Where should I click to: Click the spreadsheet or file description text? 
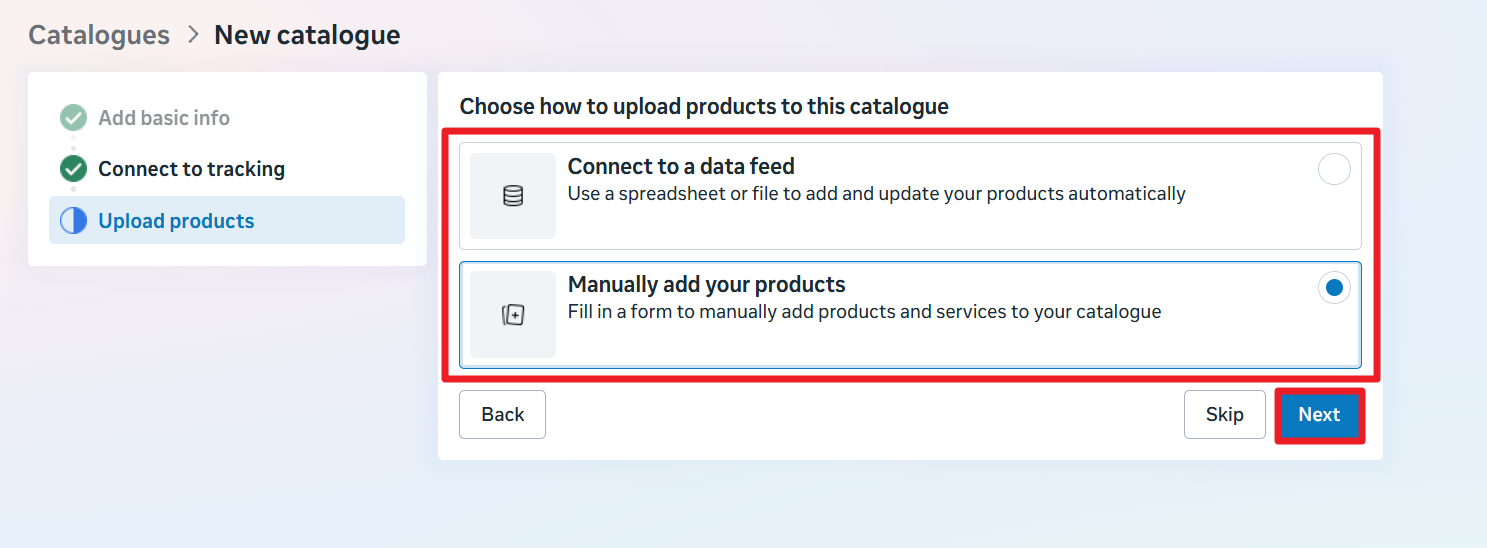pyautogui.click(x=876, y=194)
